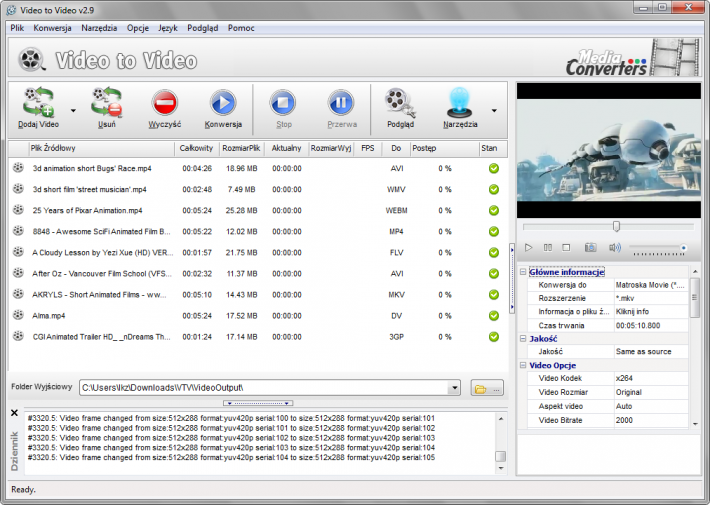
Task: Click the log panel collapse handle
Action: point(258,403)
